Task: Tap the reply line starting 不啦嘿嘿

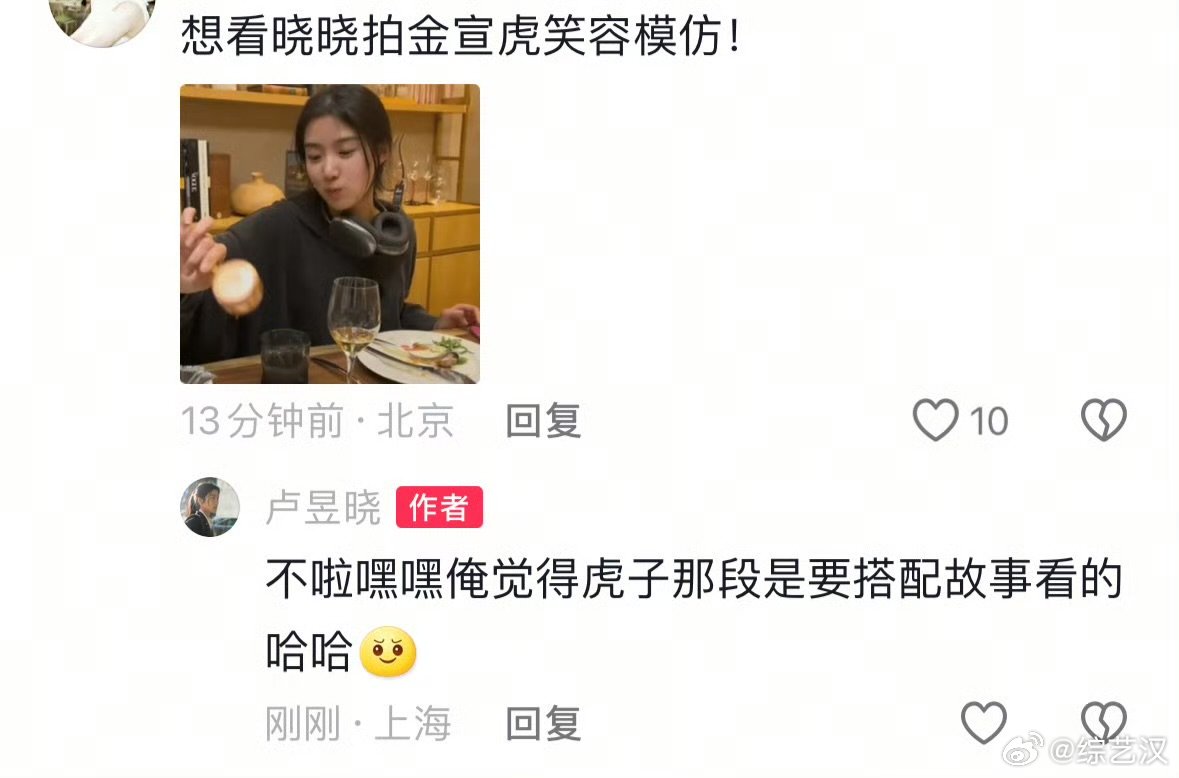Action: pyautogui.click(x=694, y=579)
